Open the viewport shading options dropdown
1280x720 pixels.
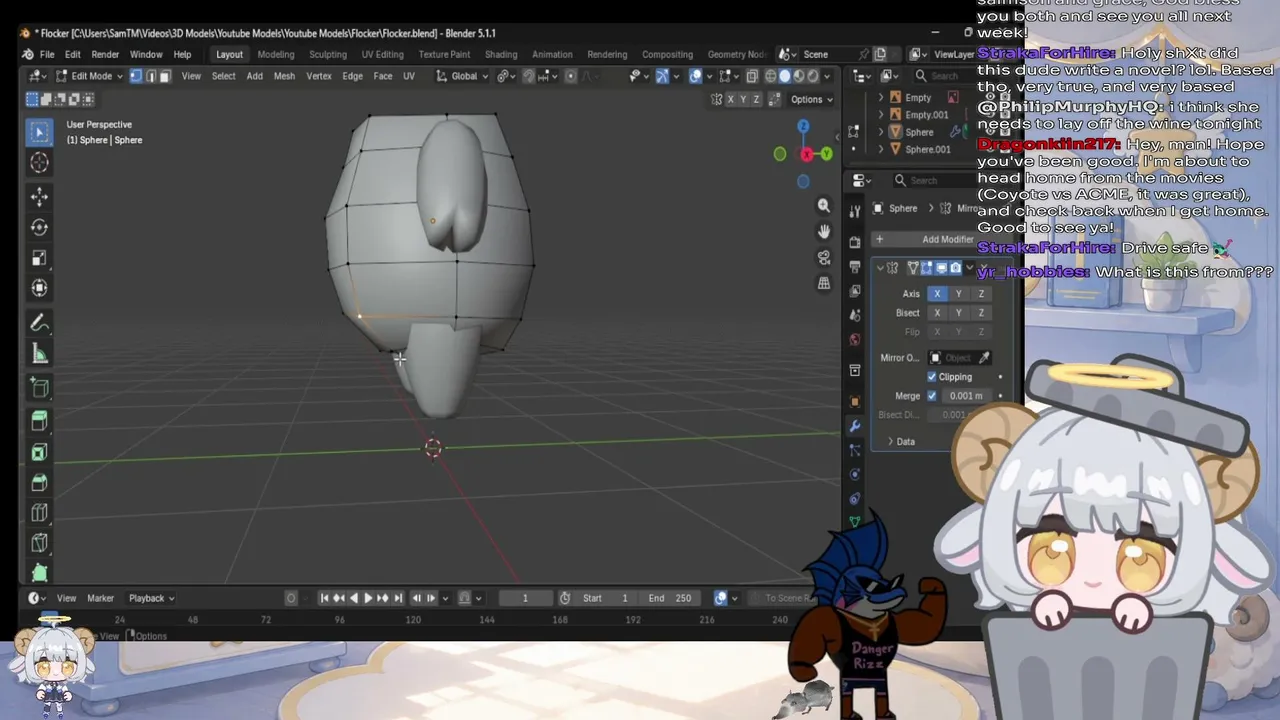828,76
